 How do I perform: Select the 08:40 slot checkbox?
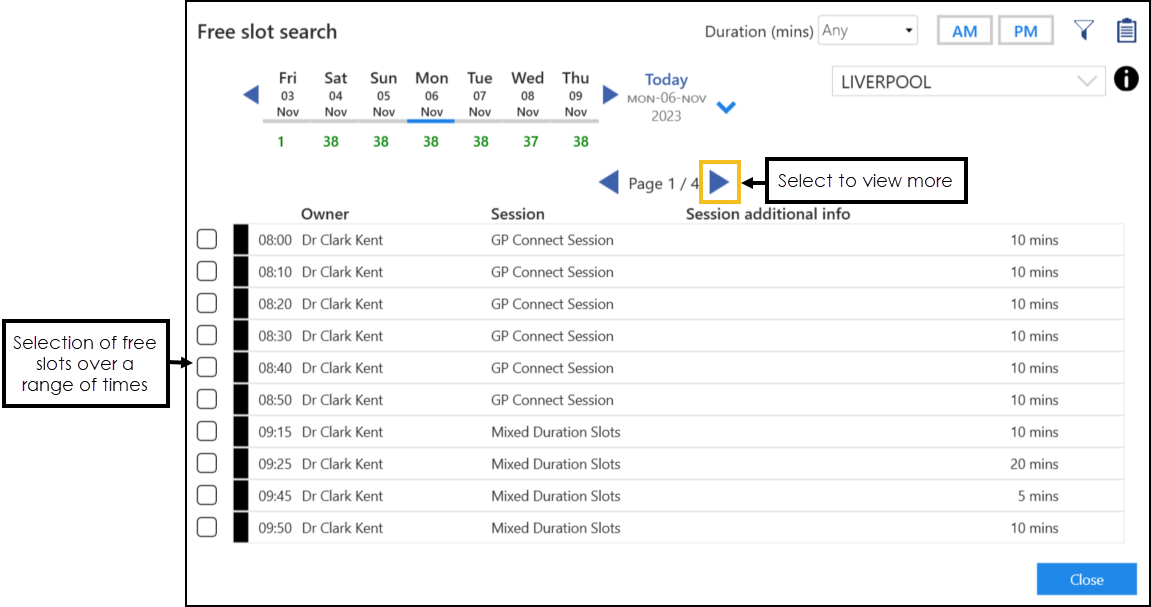click(207, 368)
